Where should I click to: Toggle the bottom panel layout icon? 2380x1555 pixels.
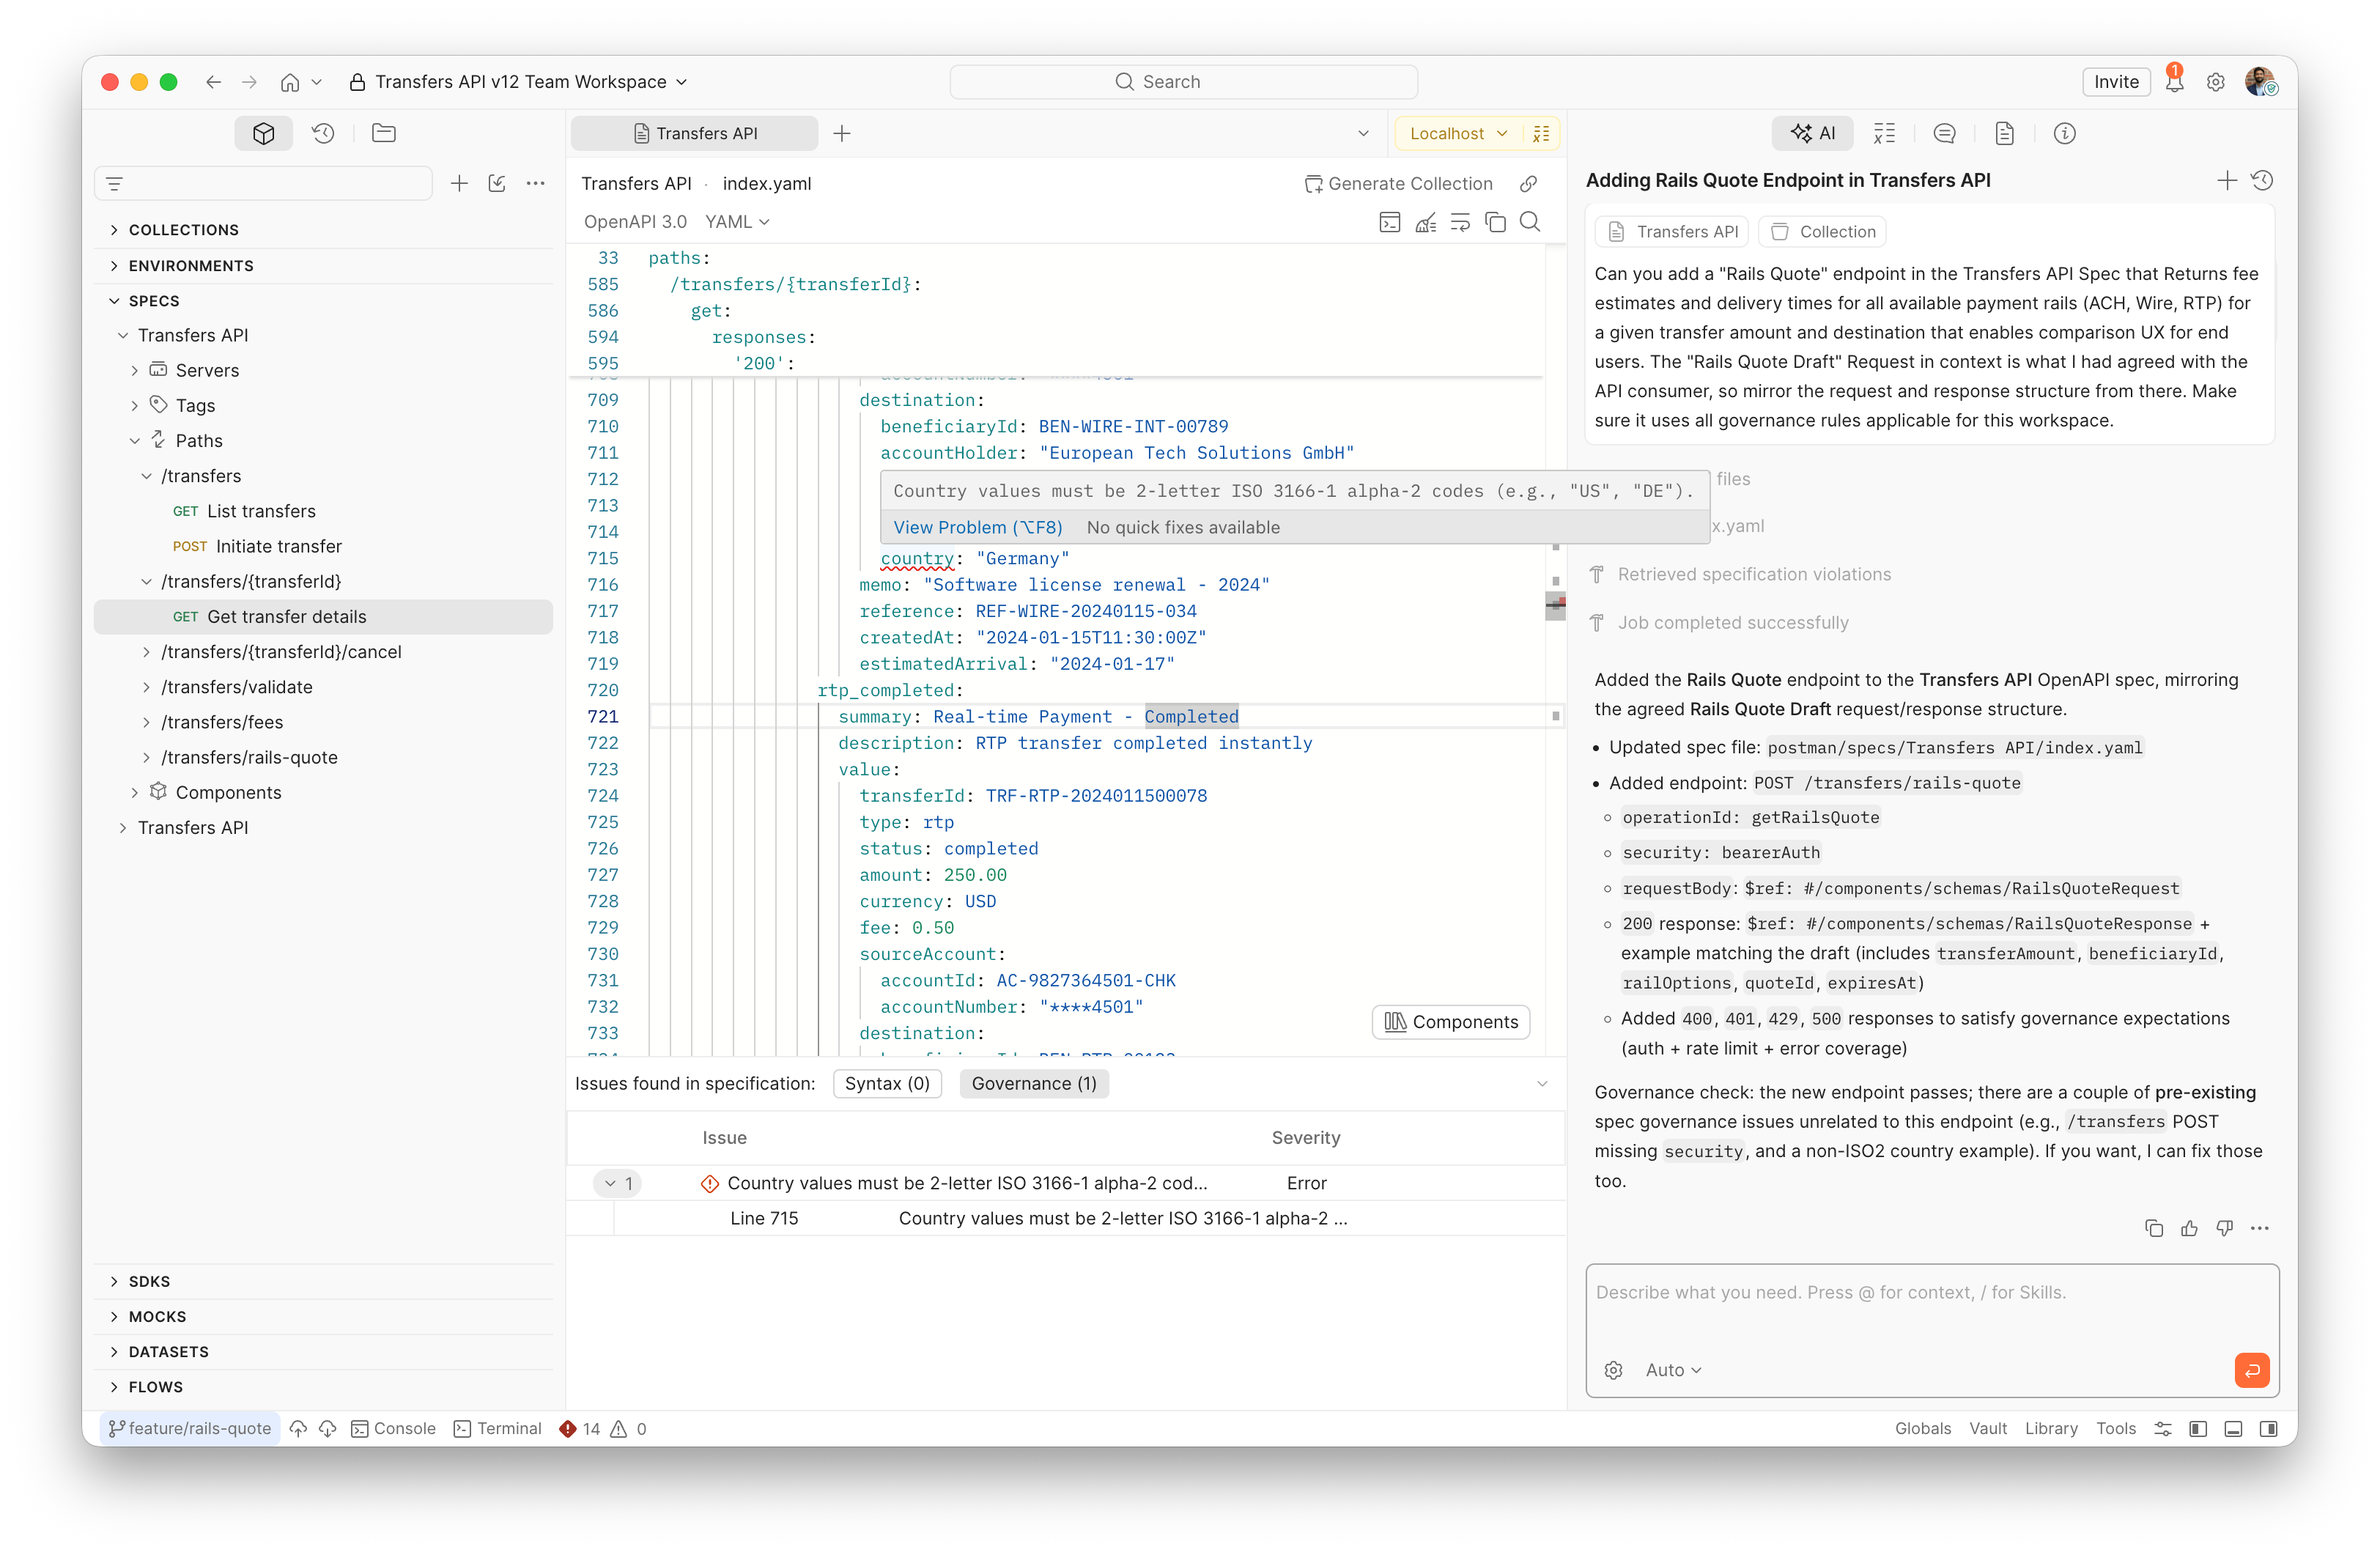(2233, 1428)
